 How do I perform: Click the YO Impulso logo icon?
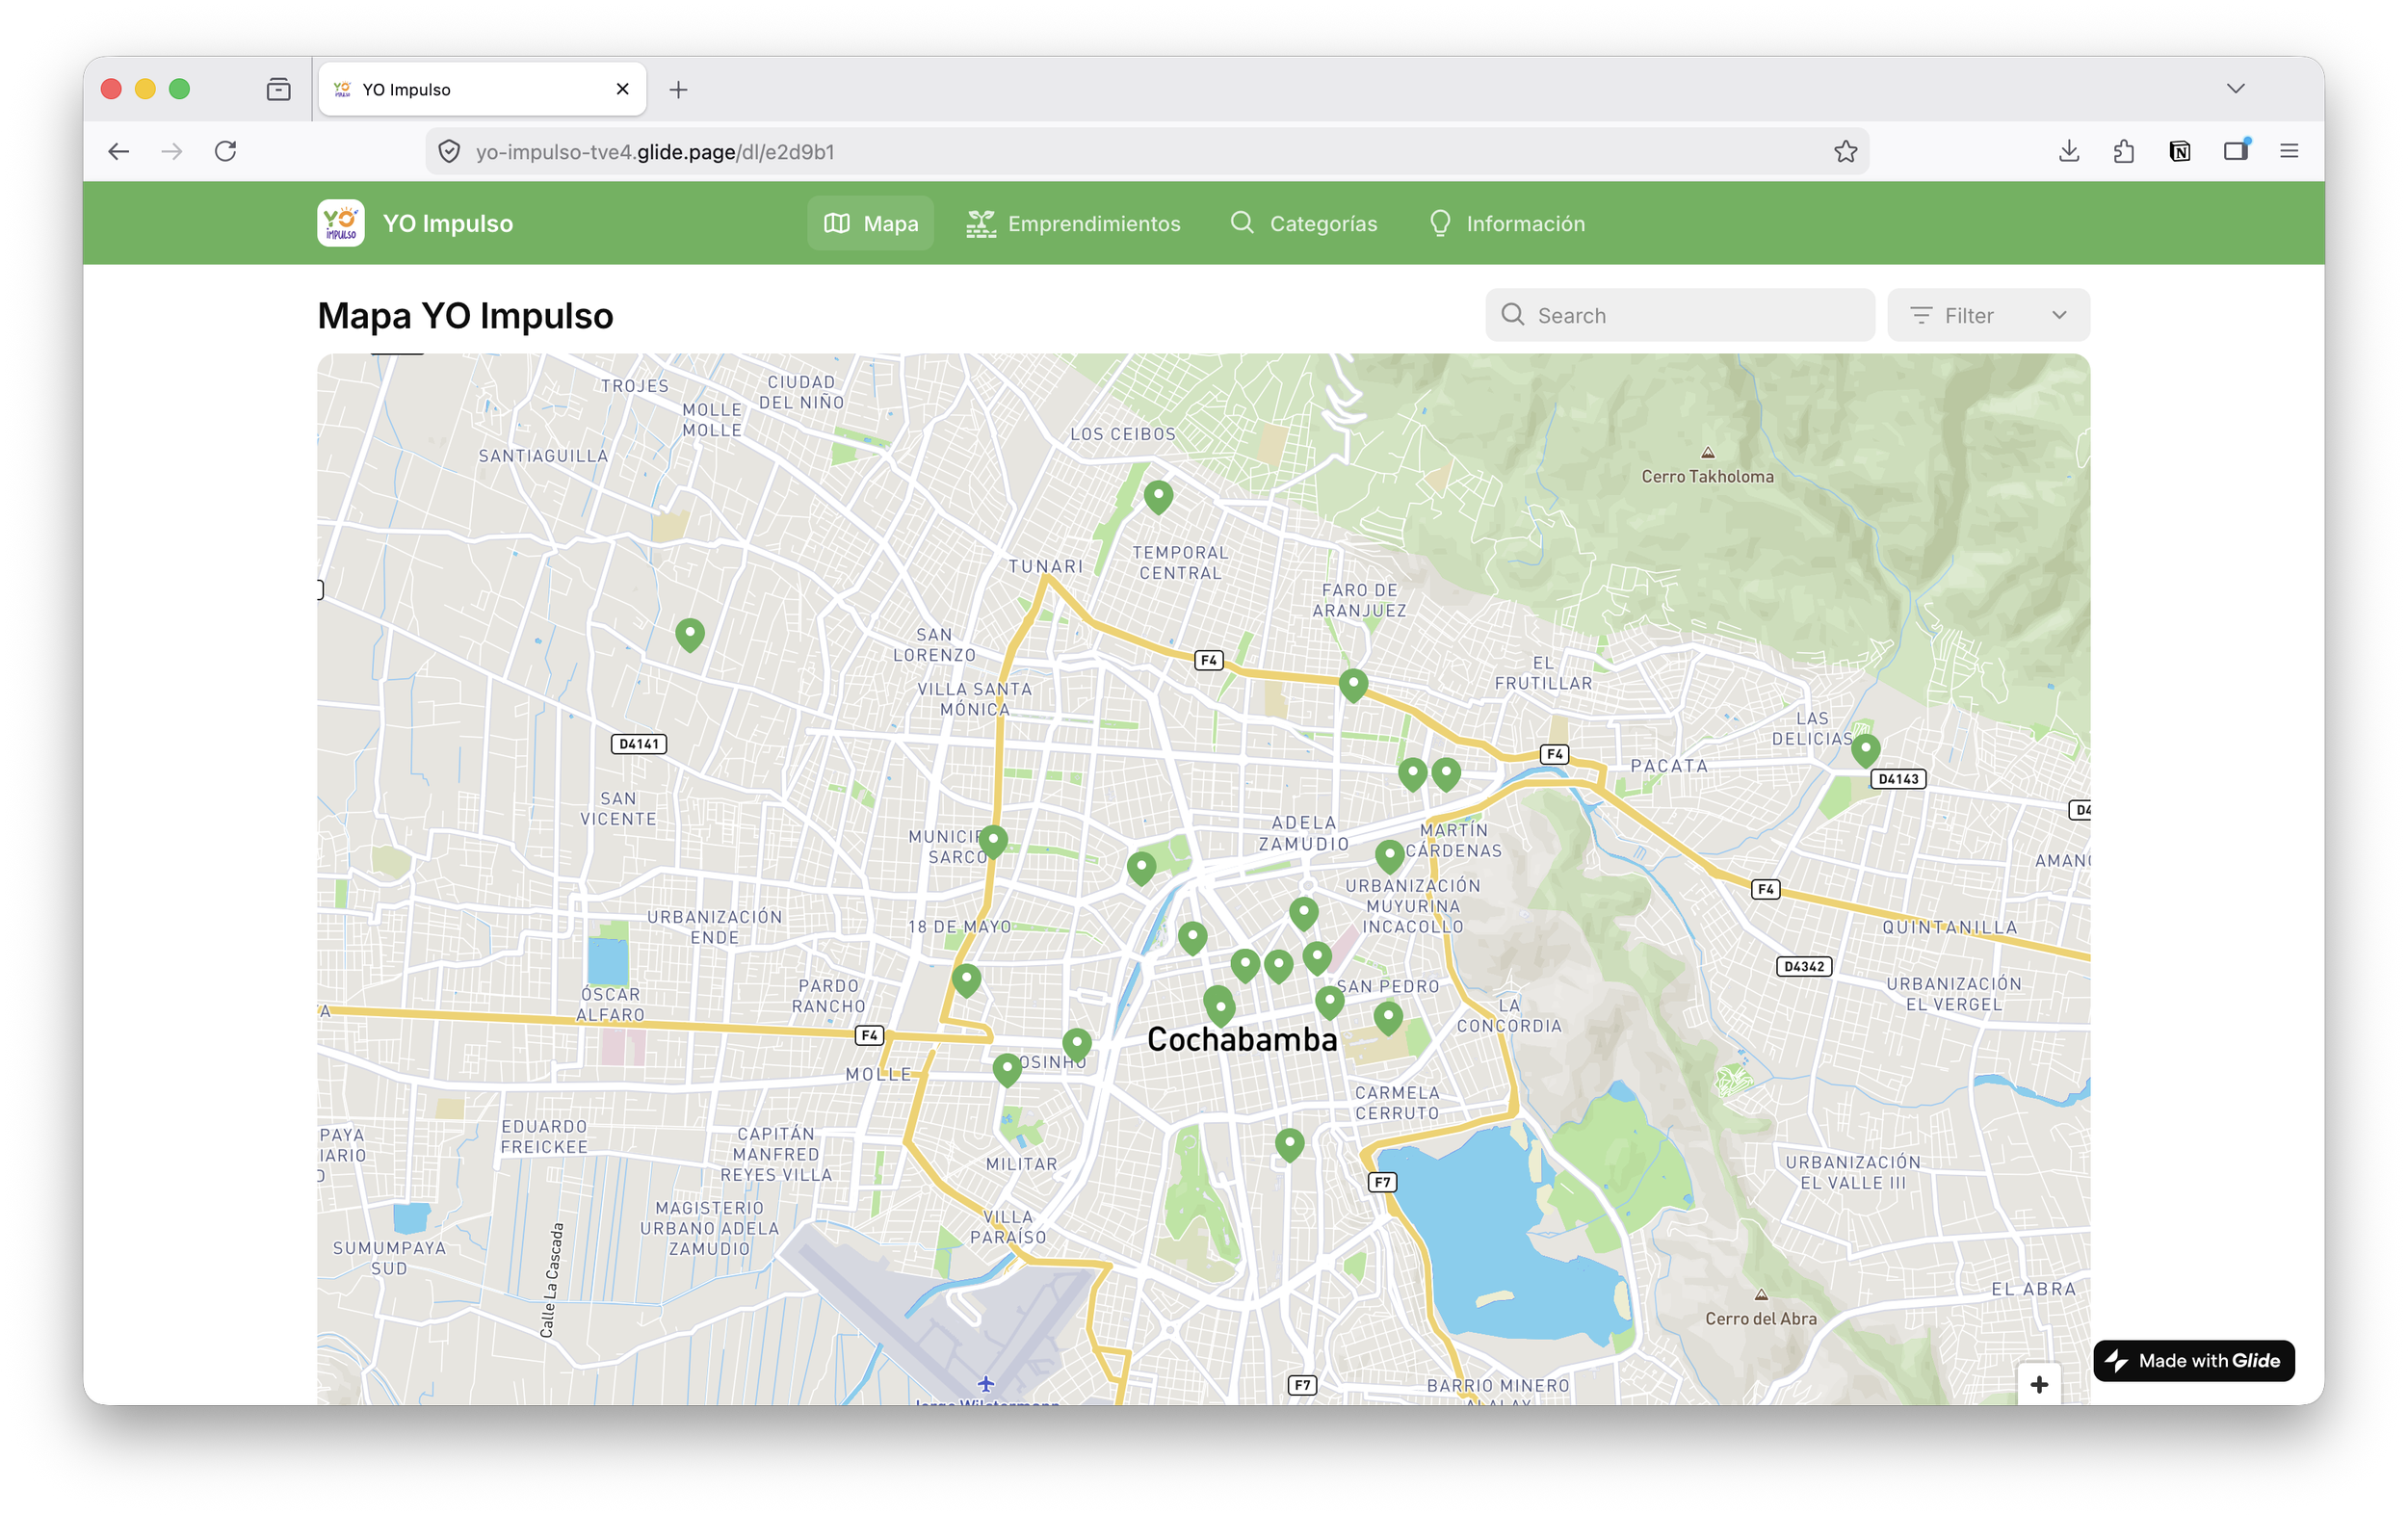(x=341, y=223)
